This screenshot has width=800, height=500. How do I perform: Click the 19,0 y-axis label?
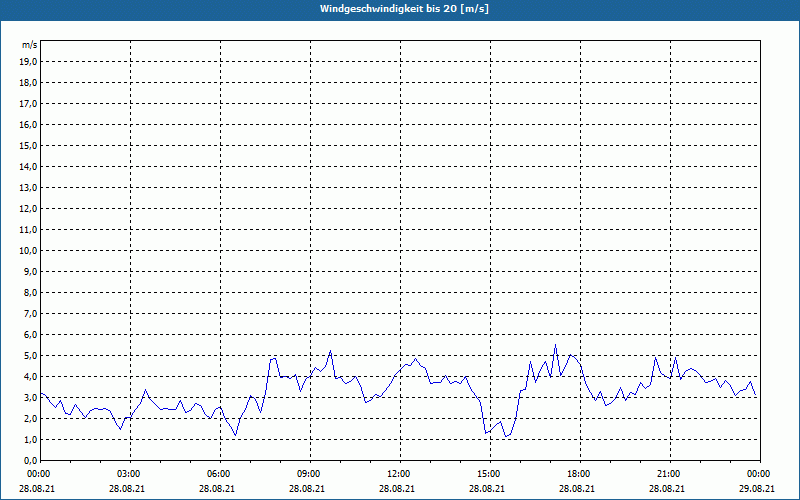click(29, 62)
